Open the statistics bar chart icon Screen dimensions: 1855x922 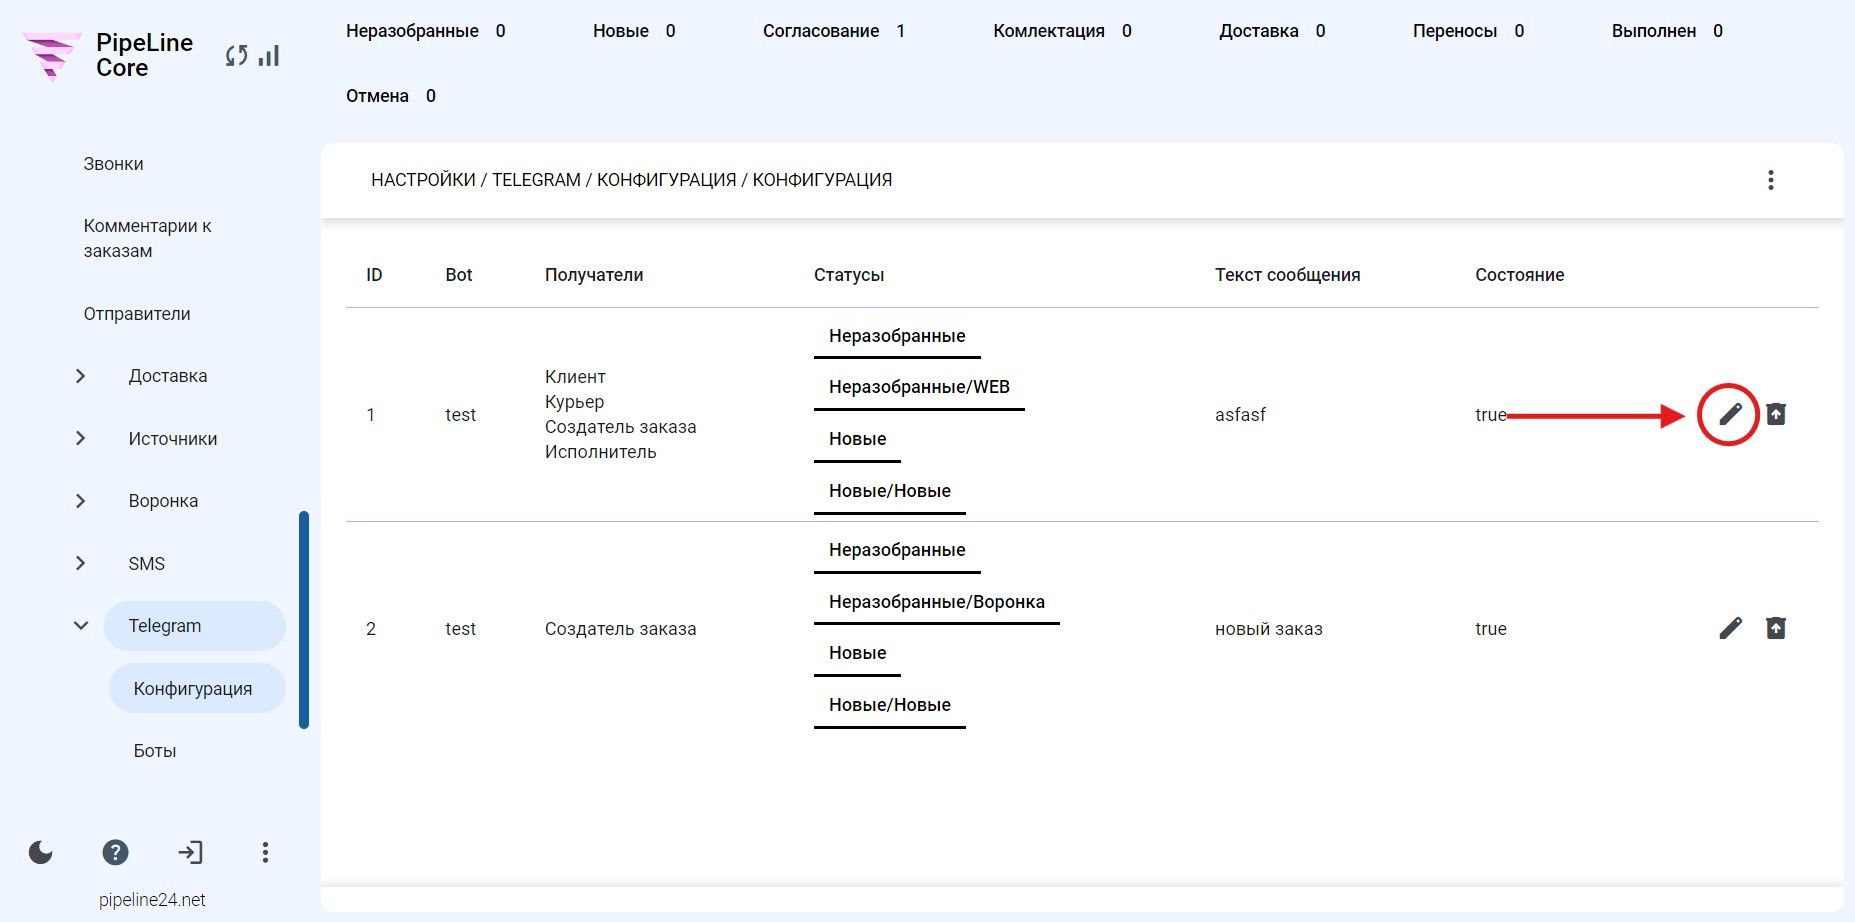269,56
